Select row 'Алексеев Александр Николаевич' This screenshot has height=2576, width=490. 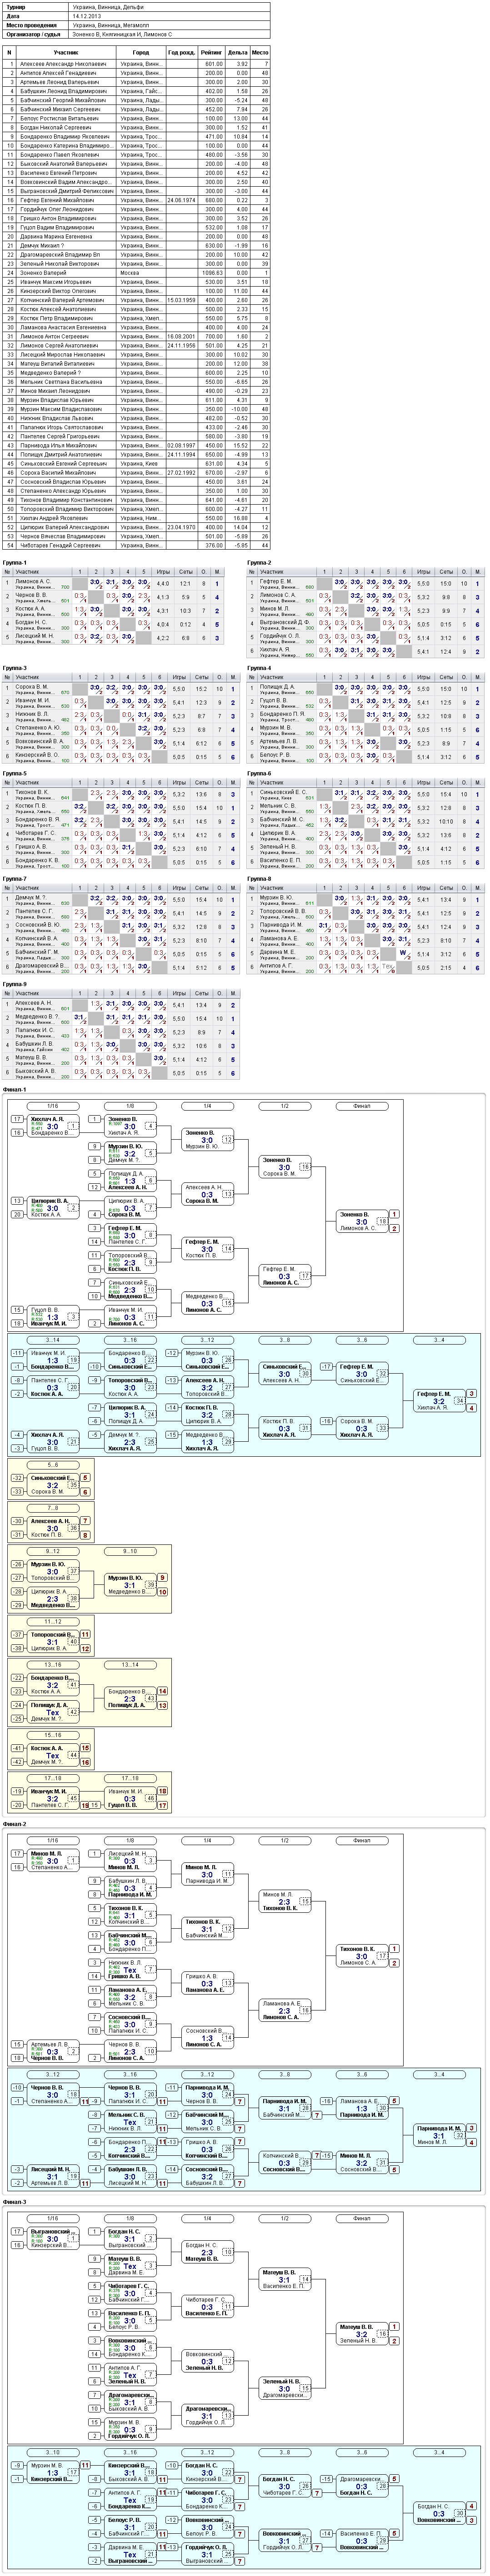pos(137,64)
